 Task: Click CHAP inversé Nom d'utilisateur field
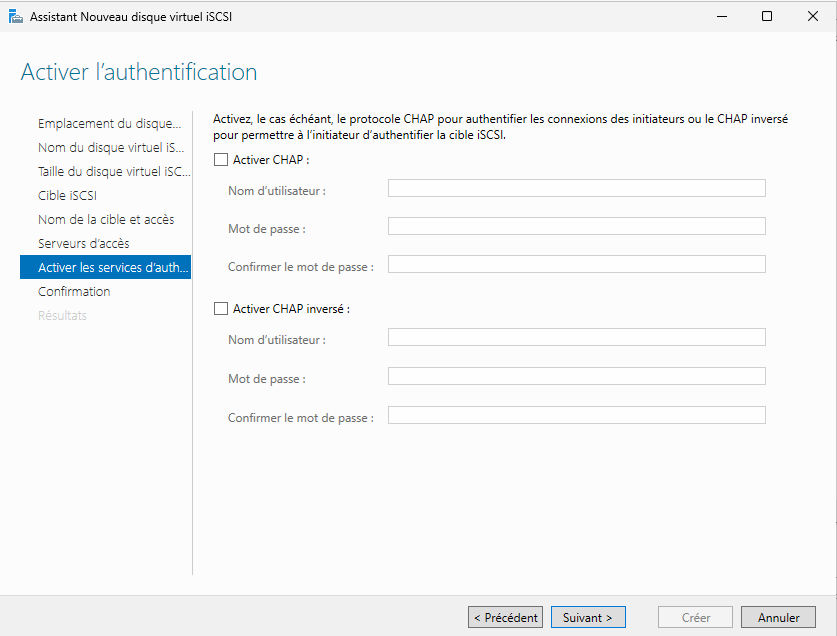pyautogui.click(x=576, y=337)
